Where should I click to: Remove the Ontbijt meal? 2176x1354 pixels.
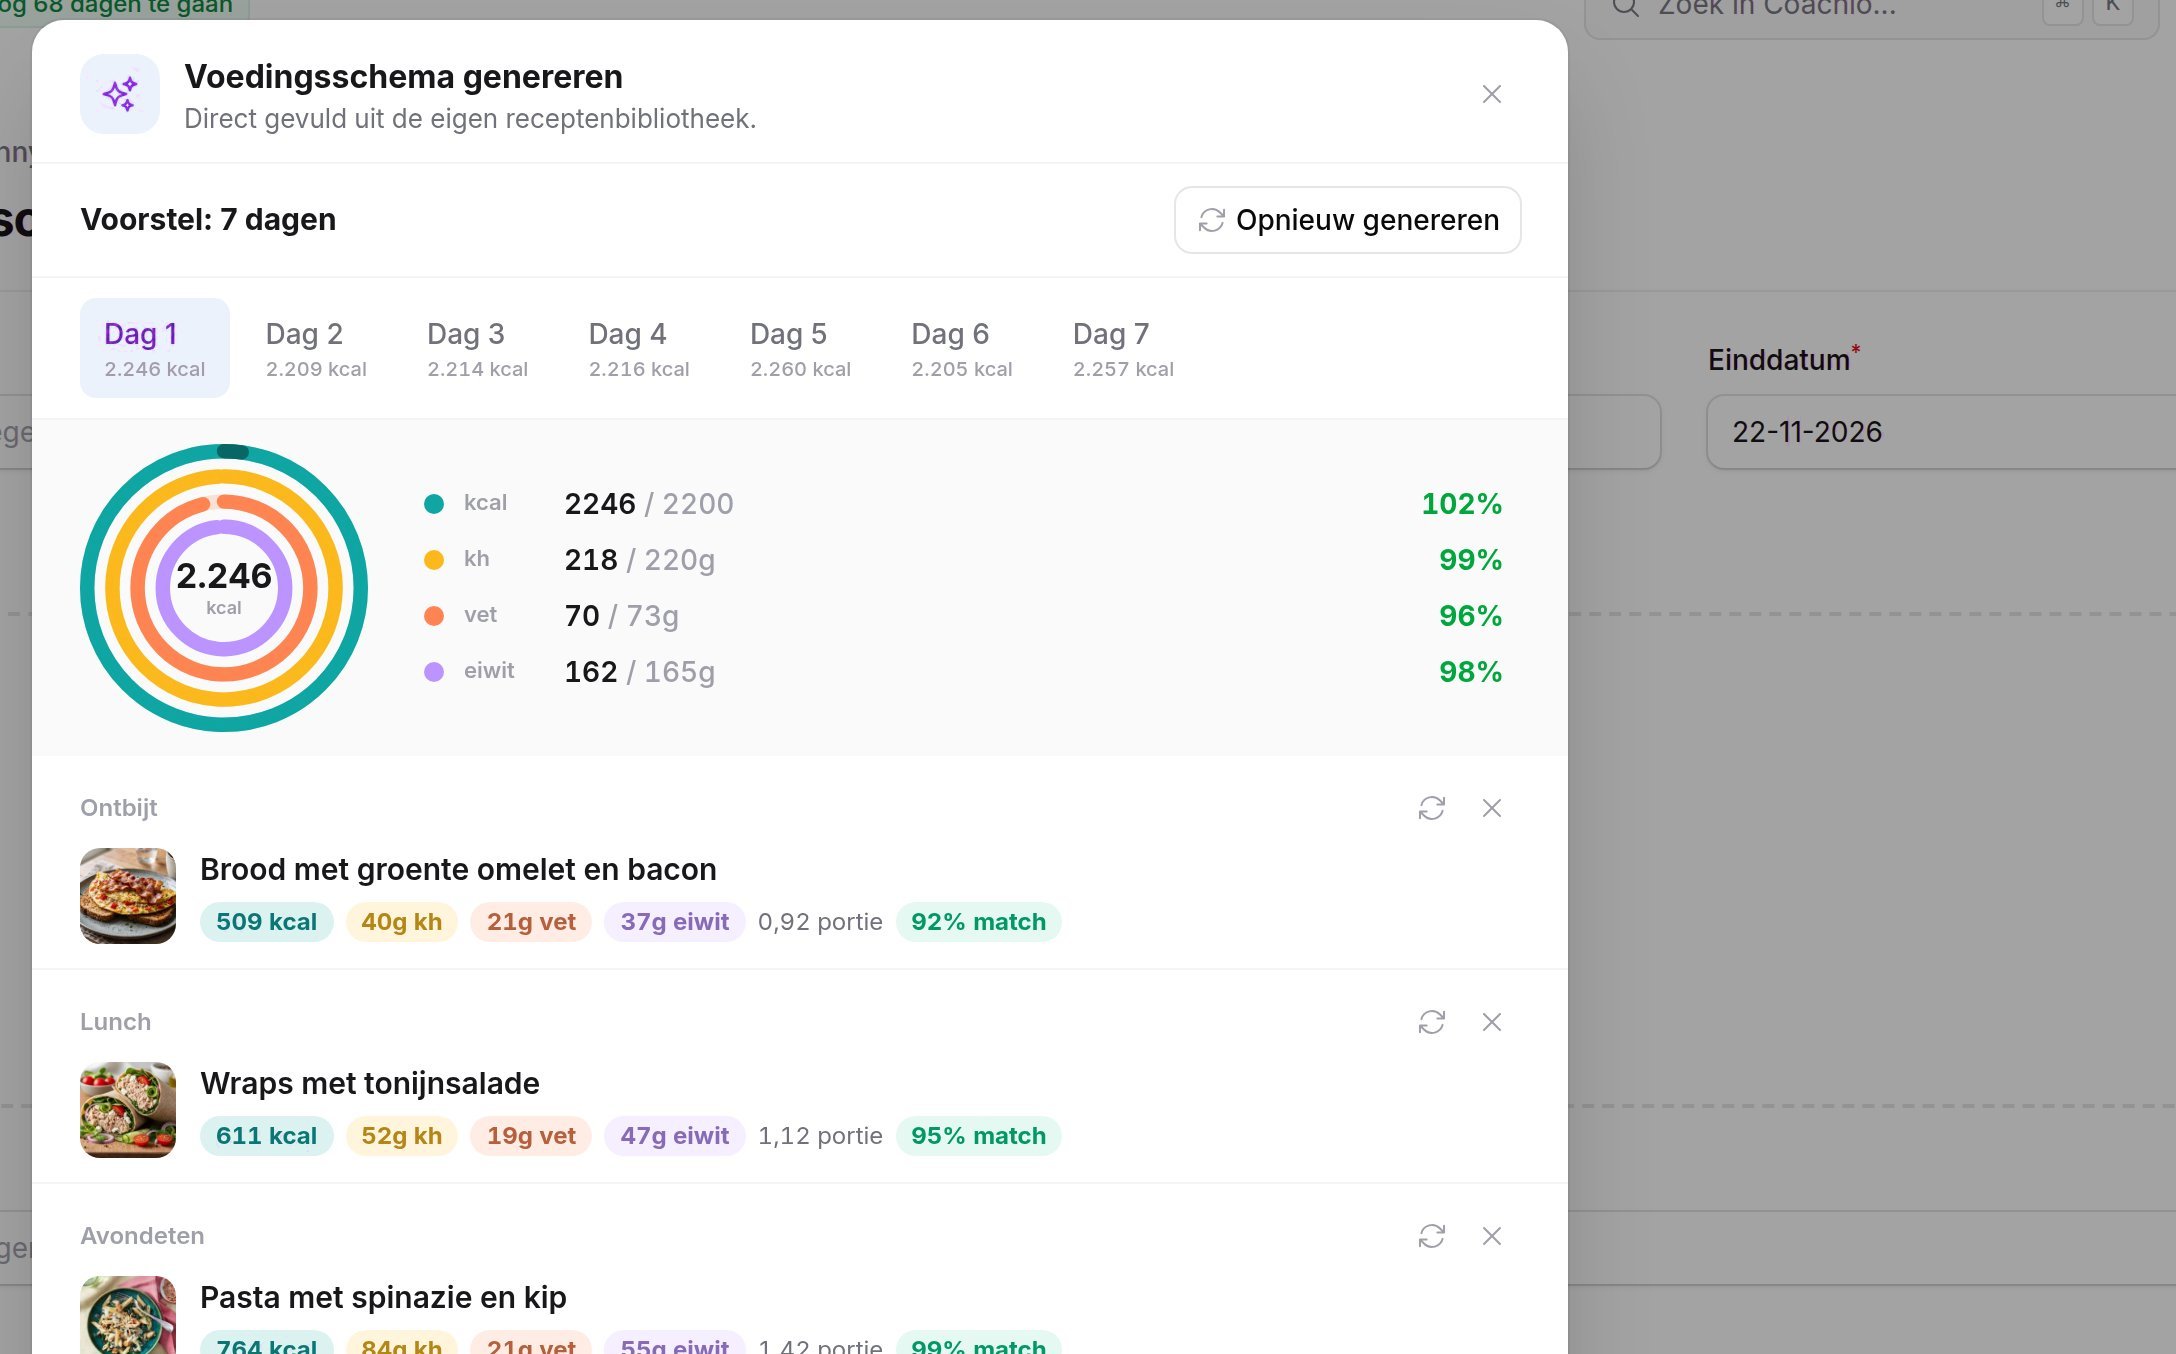(1491, 808)
